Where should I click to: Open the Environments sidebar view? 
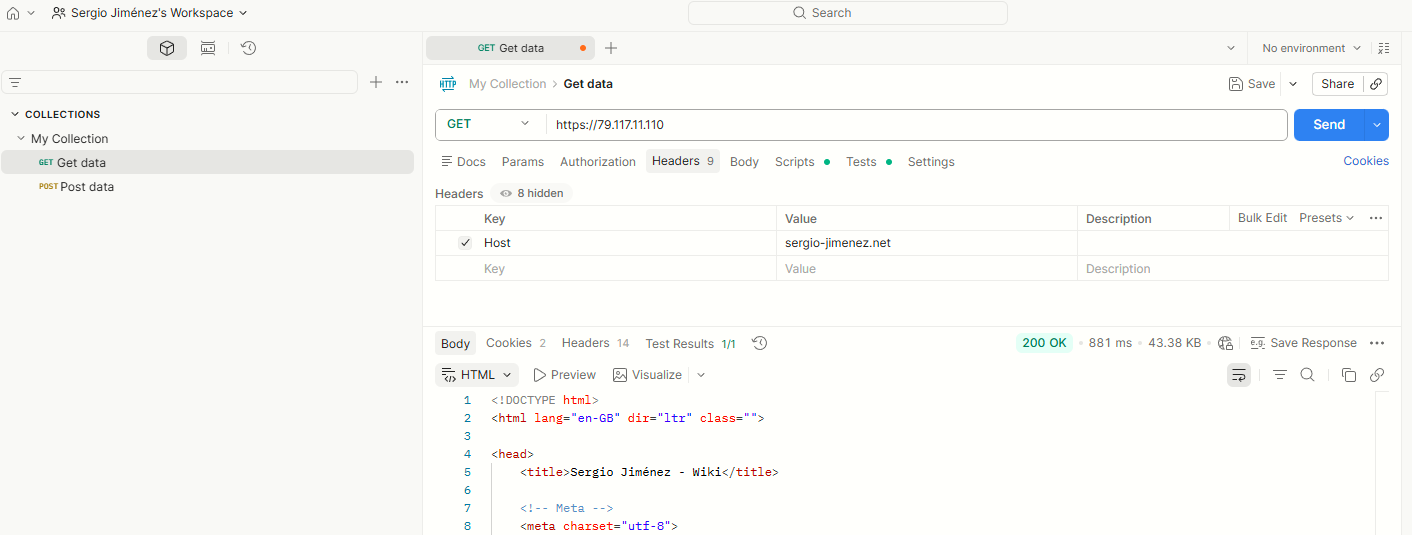click(x=208, y=48)
